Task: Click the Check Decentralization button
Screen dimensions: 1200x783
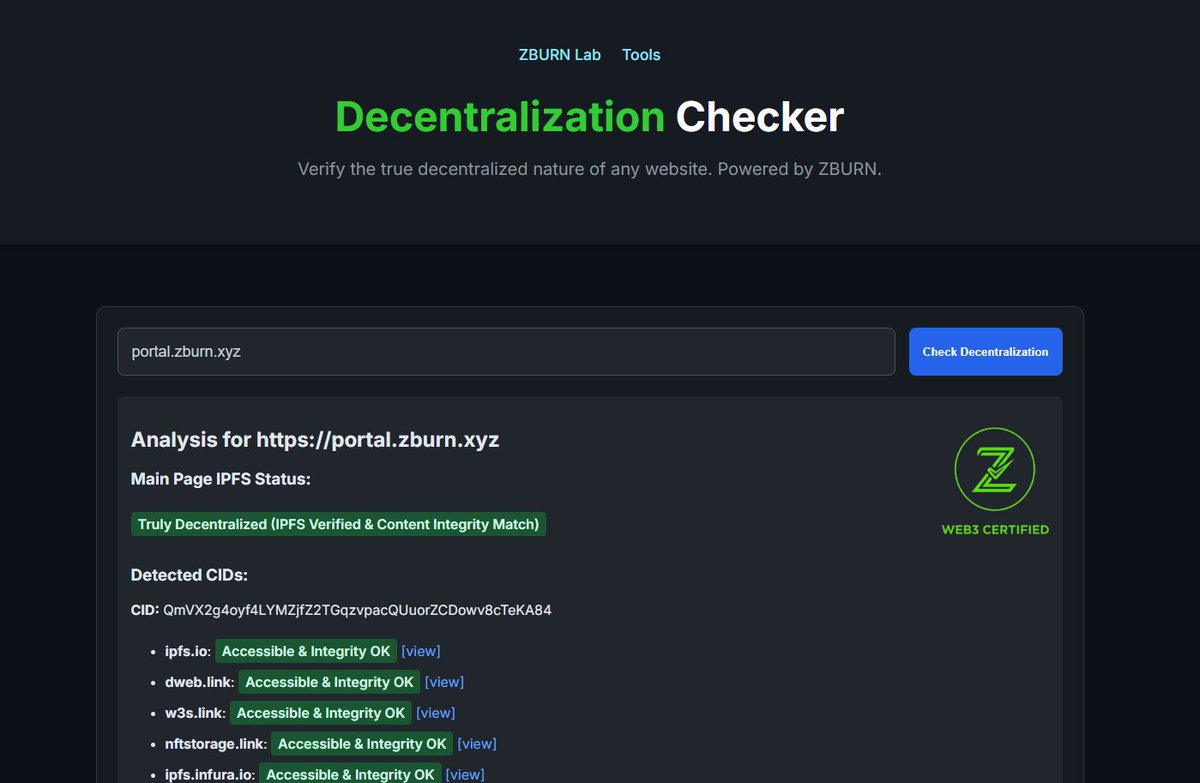Action: pyautogui.click(x=985, y=352)
